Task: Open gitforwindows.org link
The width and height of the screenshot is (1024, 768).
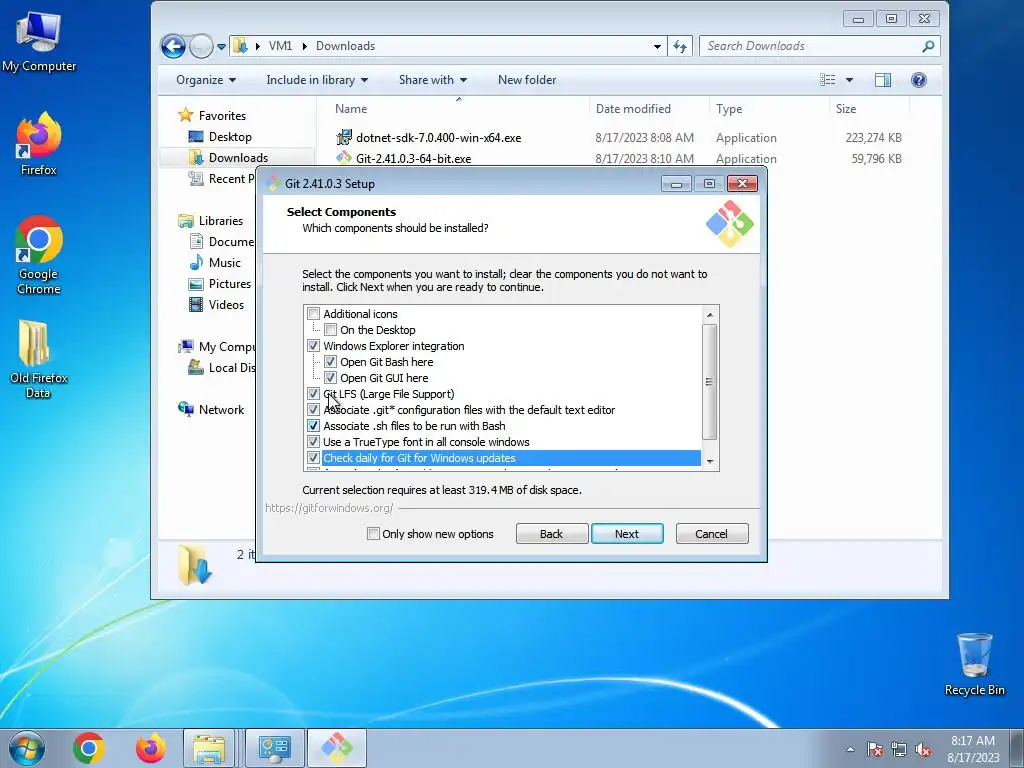Action: [329, 508]
